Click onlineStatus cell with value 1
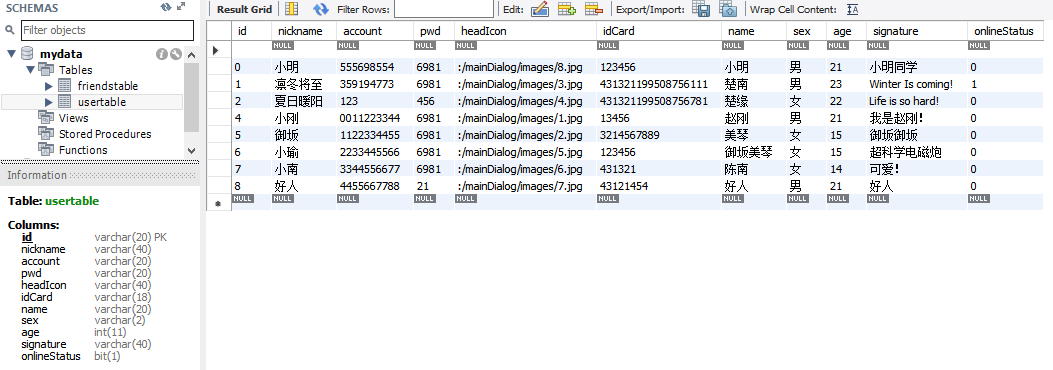 tap(1005, 84)
